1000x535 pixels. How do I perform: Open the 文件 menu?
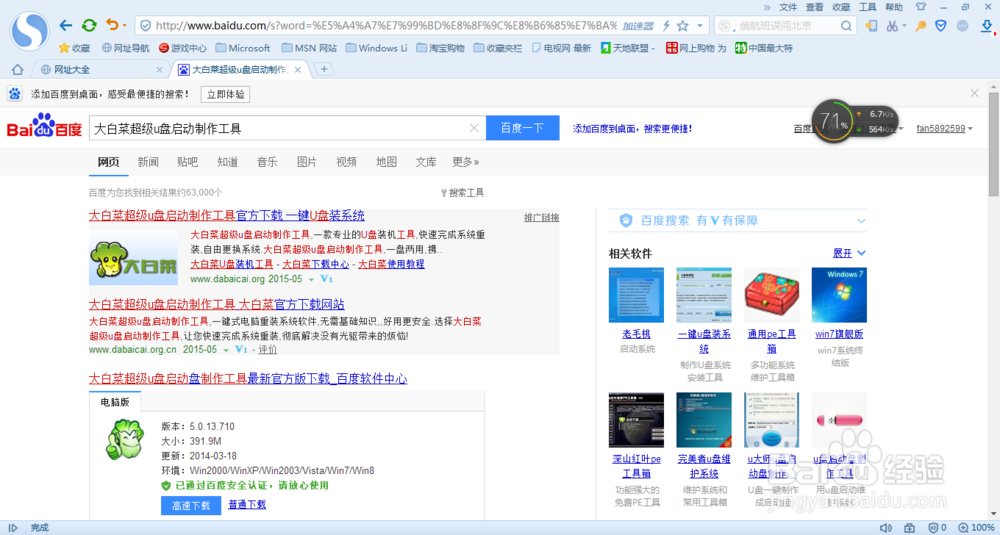[788, 7]
